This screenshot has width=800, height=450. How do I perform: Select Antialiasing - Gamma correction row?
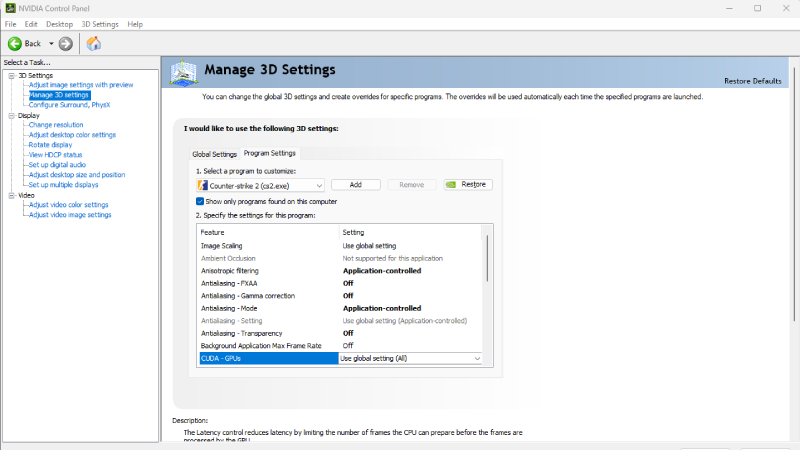pyautogui.click(x=340, y=296)
